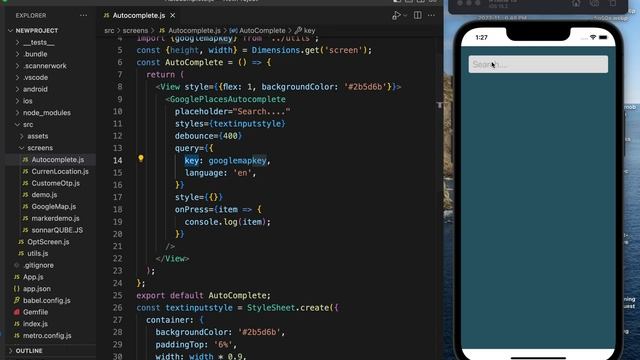This screenshot has height=360, width=640.
Task: Click the Autocomplete.js breadcrumb segment
Action: tap(194, 31)
